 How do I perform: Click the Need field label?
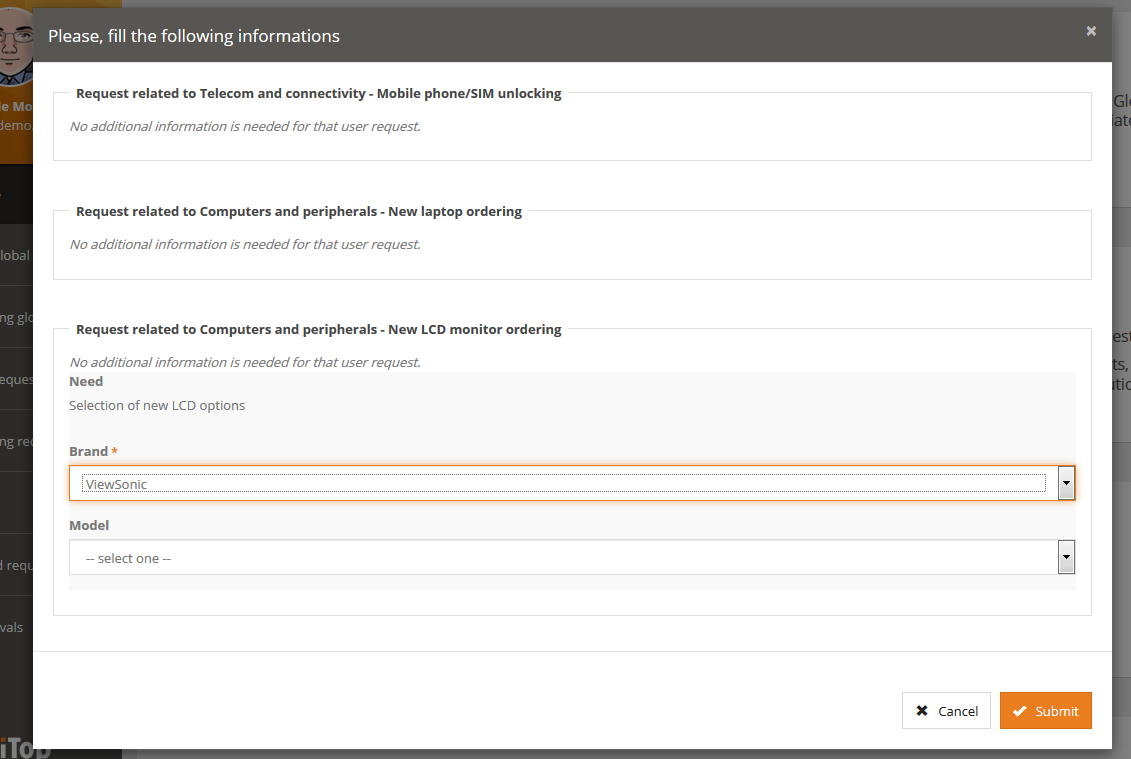[86, 381]
